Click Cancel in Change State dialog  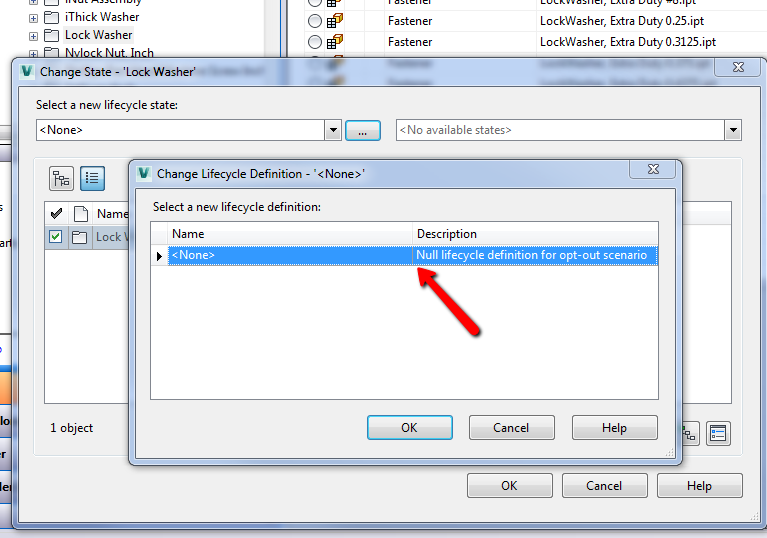point(604,486)
